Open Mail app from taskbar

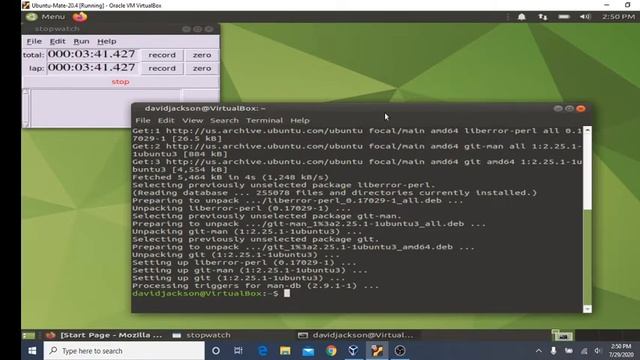[x=308, y=351]
